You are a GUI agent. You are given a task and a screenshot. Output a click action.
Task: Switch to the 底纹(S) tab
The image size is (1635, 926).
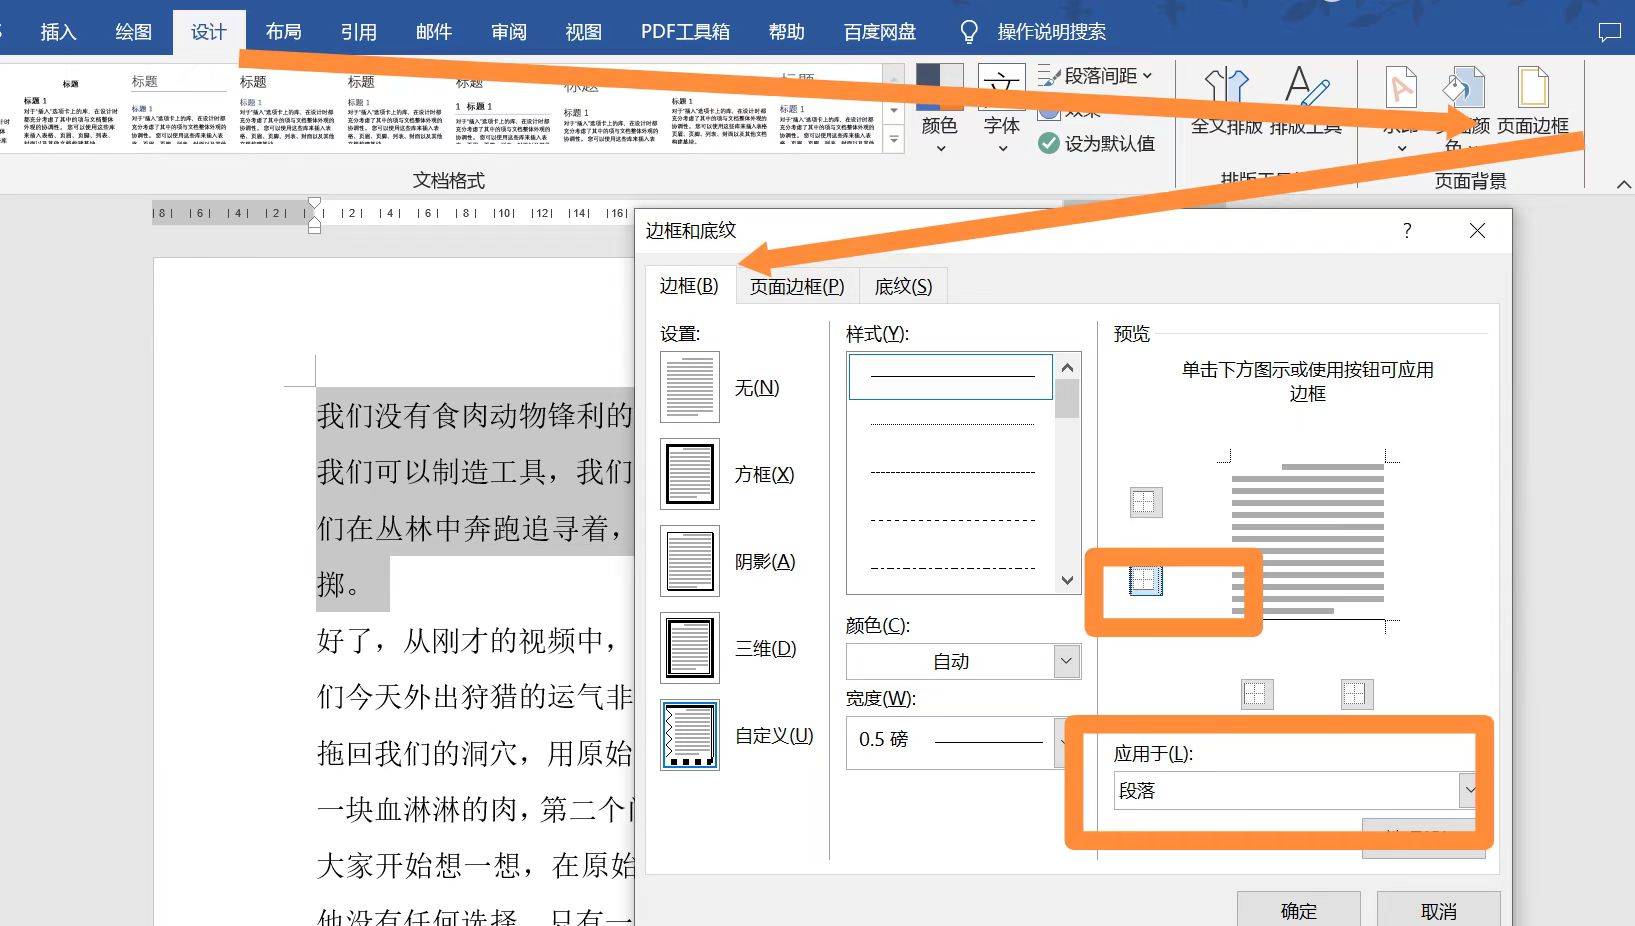[x=903, y=287]
